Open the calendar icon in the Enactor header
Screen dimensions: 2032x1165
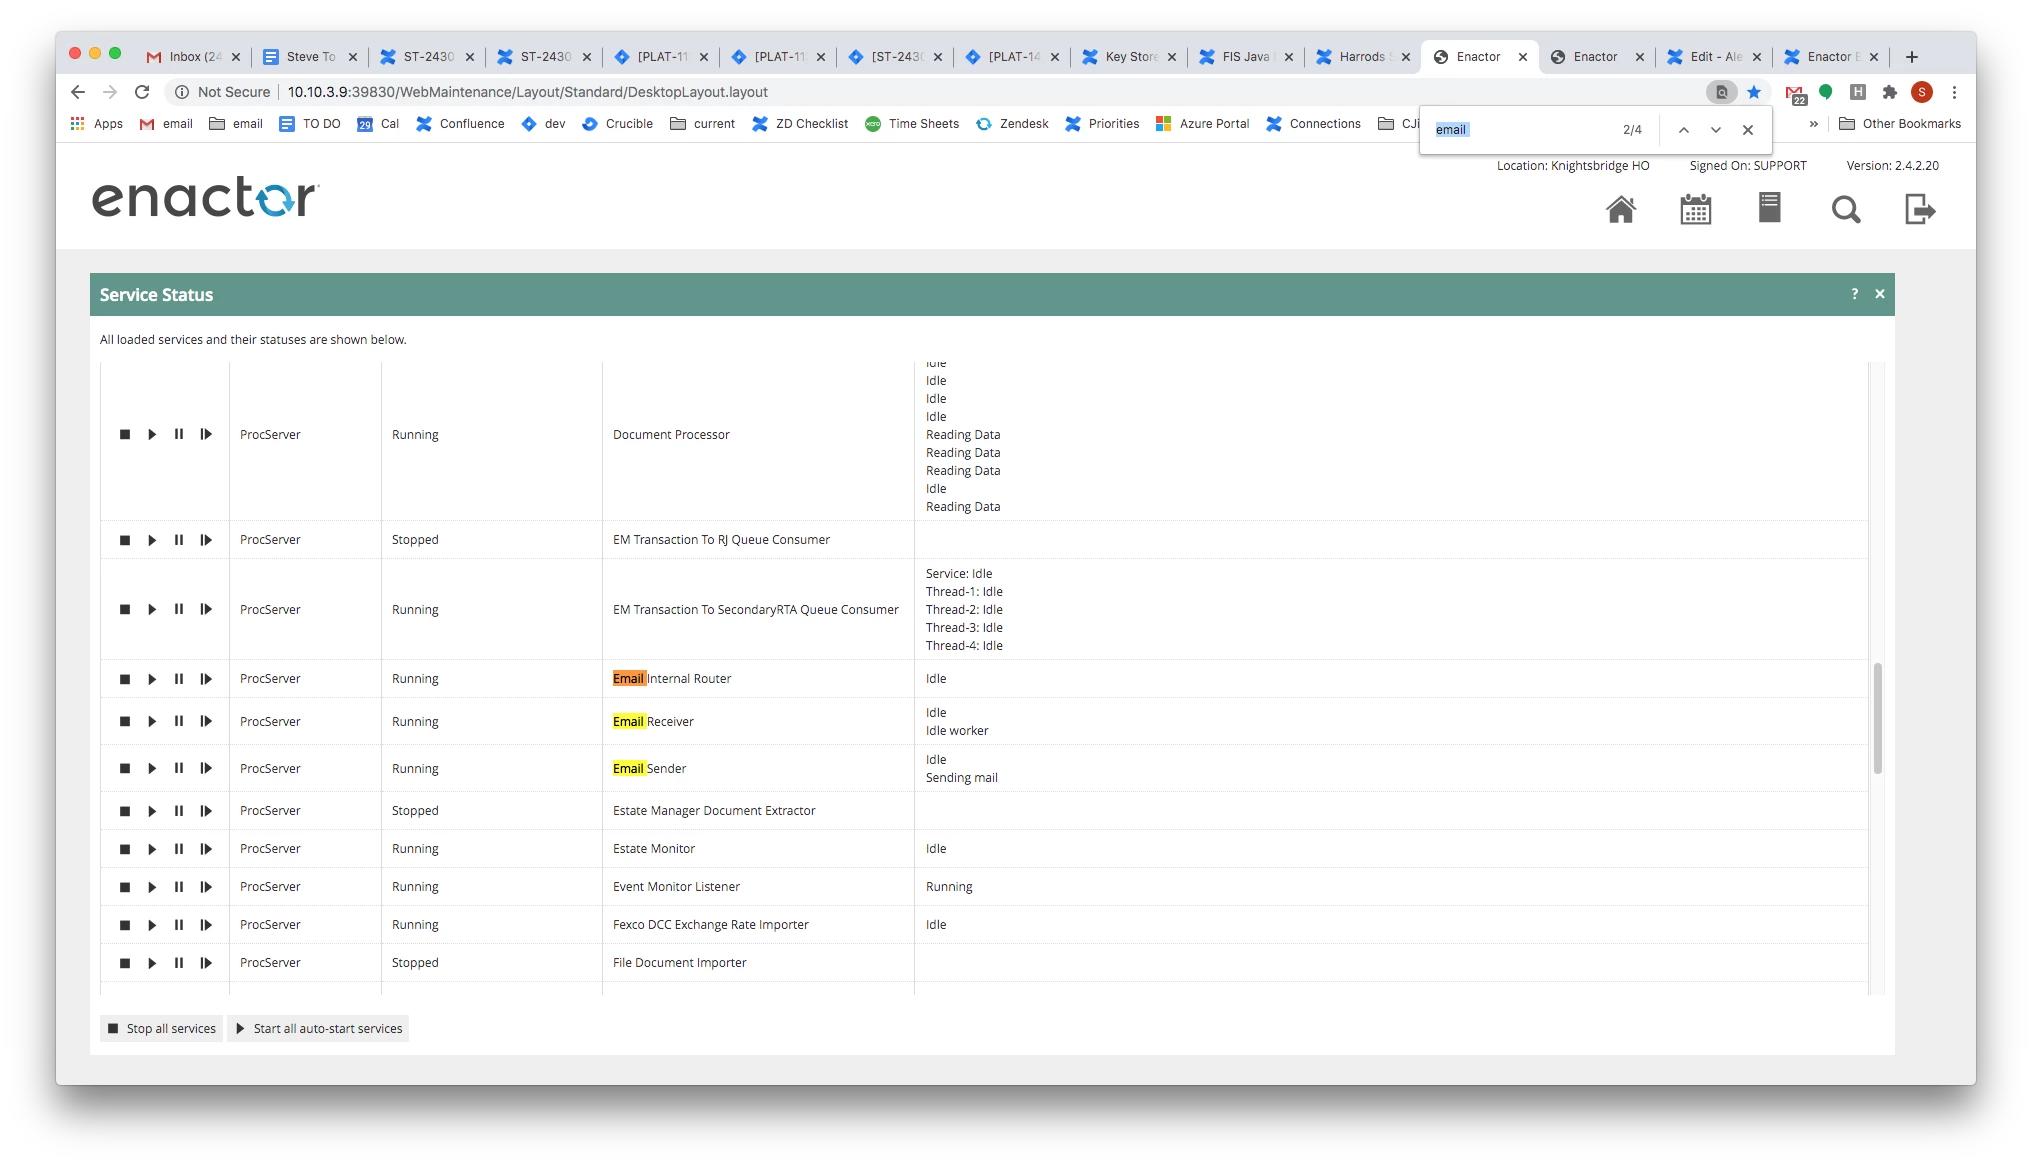point(1696,210)
